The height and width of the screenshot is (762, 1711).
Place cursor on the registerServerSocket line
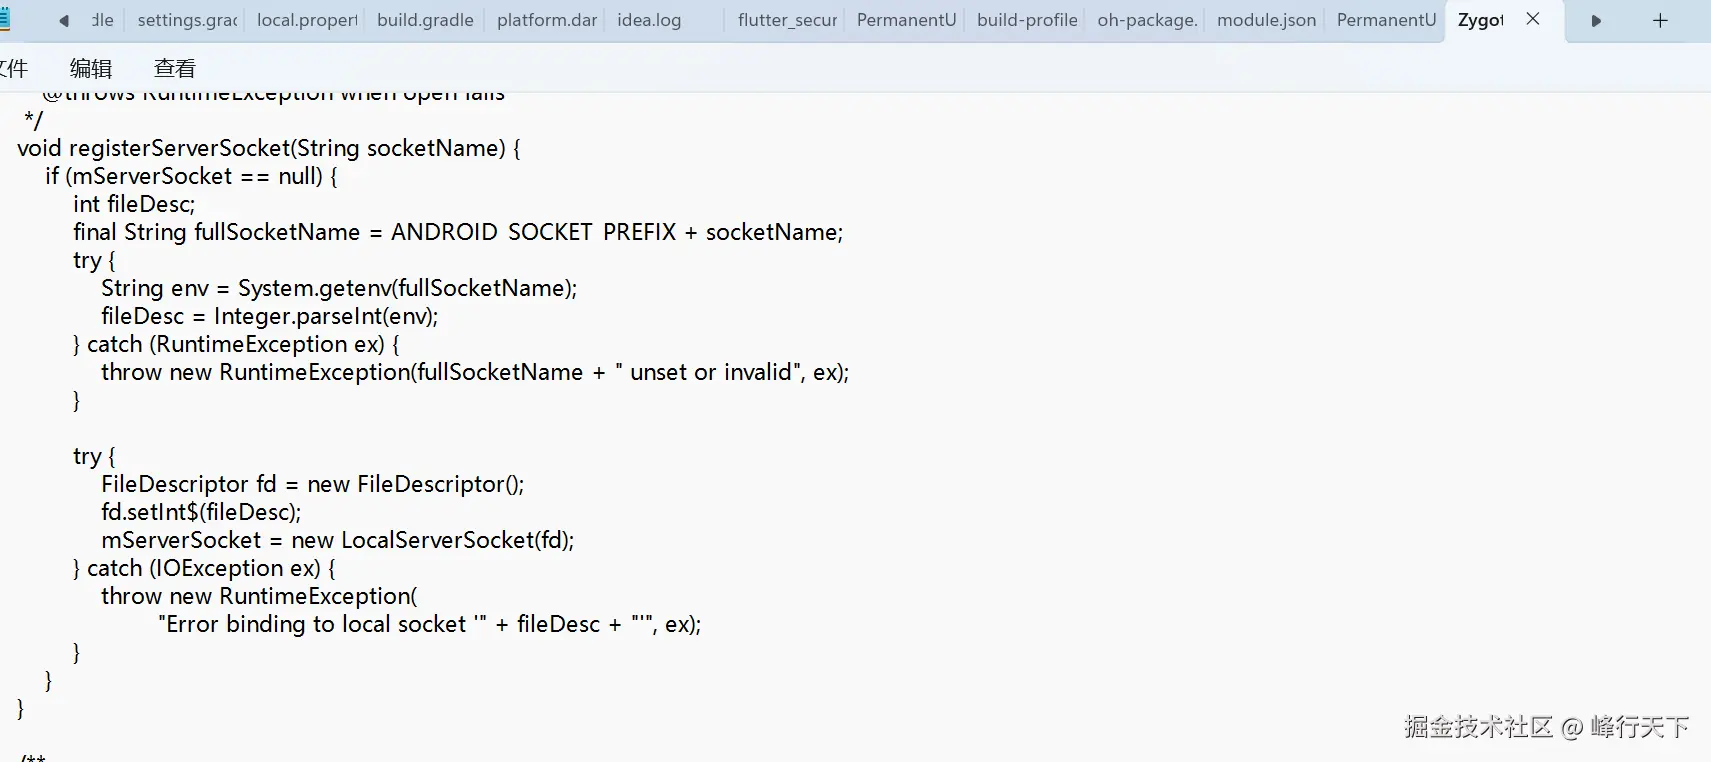[x=269, y=148]
